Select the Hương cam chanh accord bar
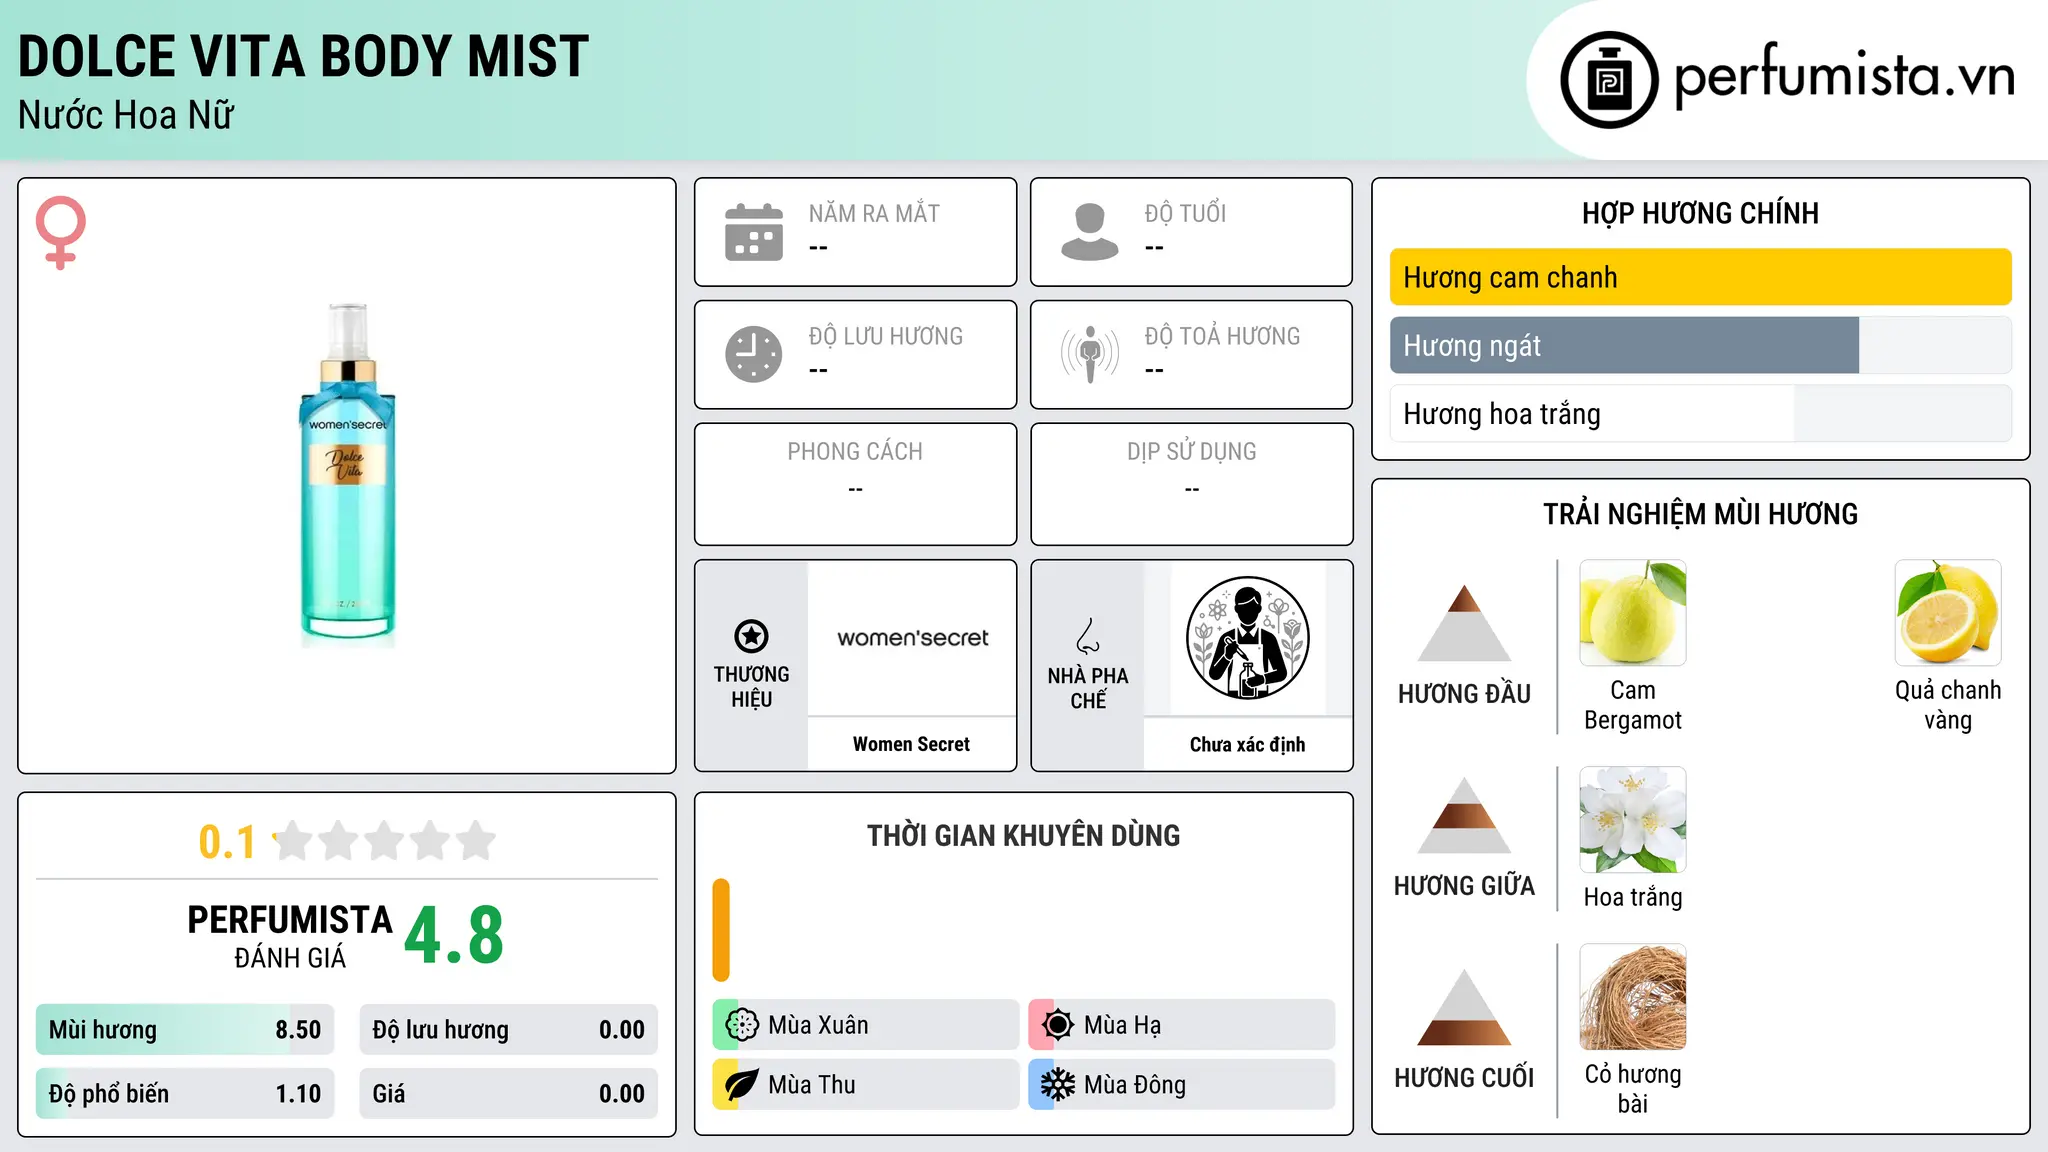This screenshot has height=1152, width=2048. point(1700,277)
